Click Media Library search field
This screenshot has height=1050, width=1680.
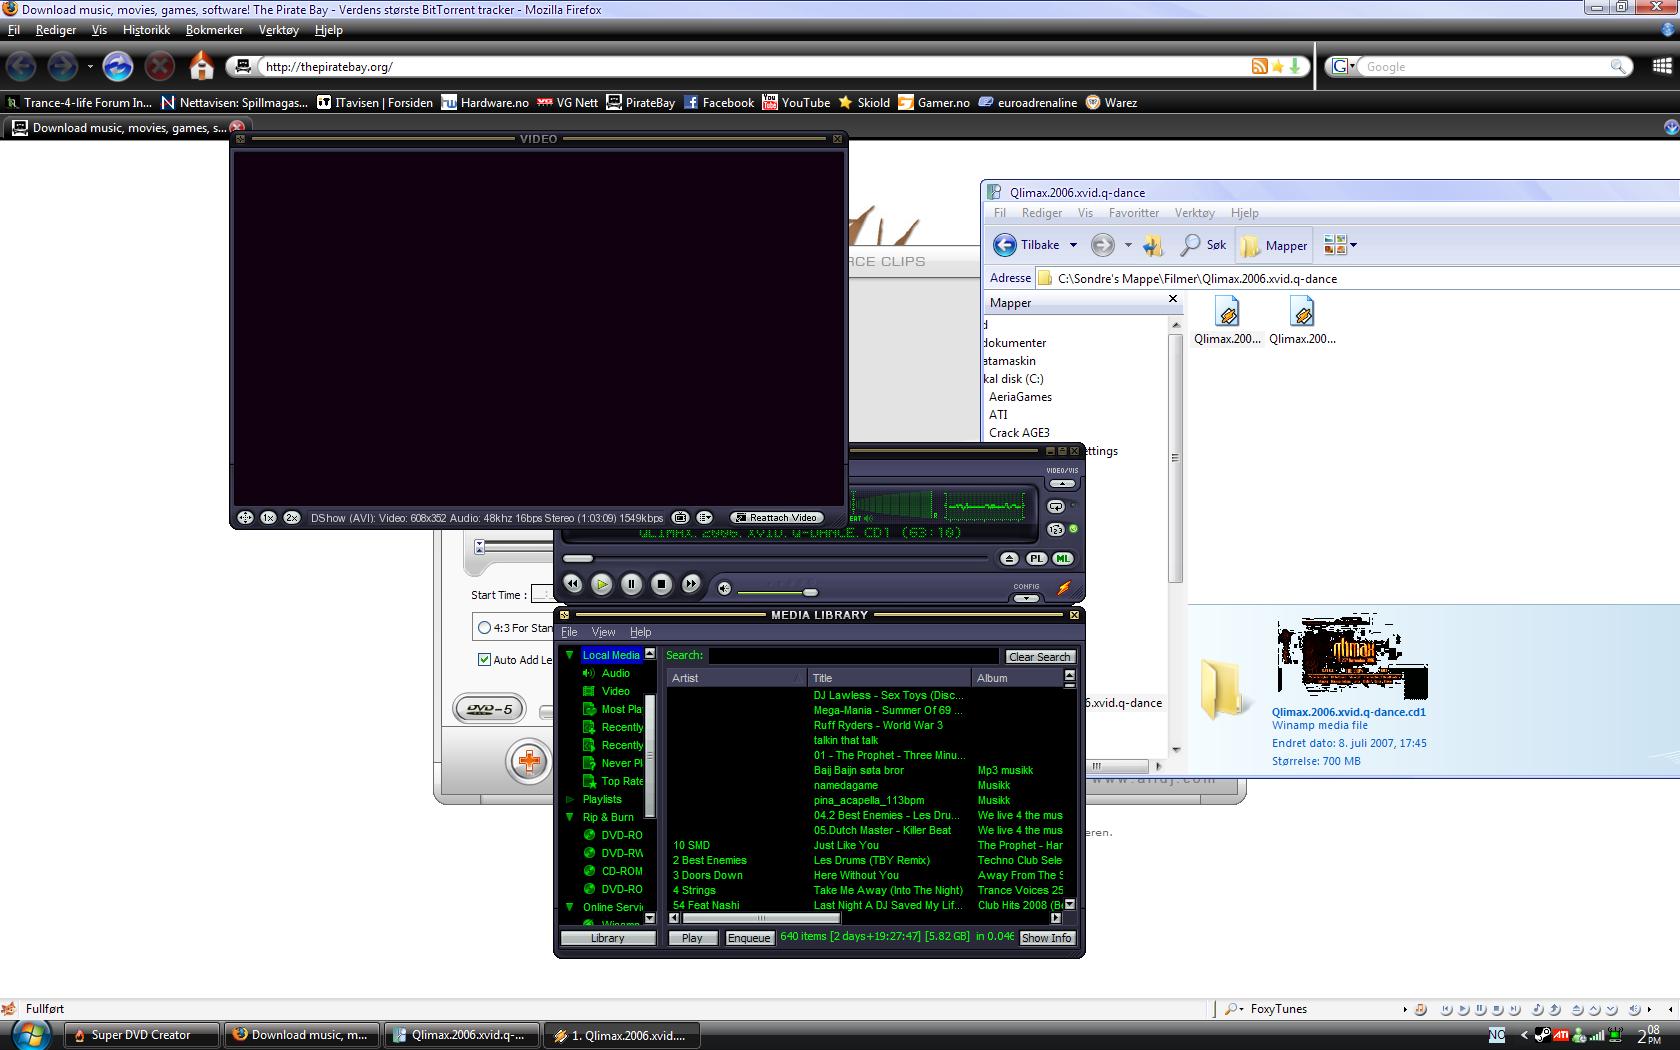[854, 656]
